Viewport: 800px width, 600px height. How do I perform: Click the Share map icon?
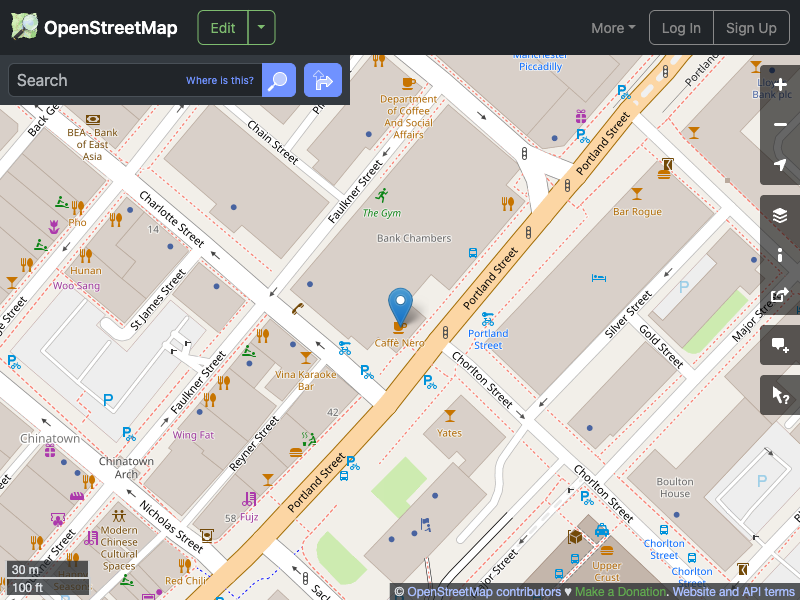[x=780, y=296]
